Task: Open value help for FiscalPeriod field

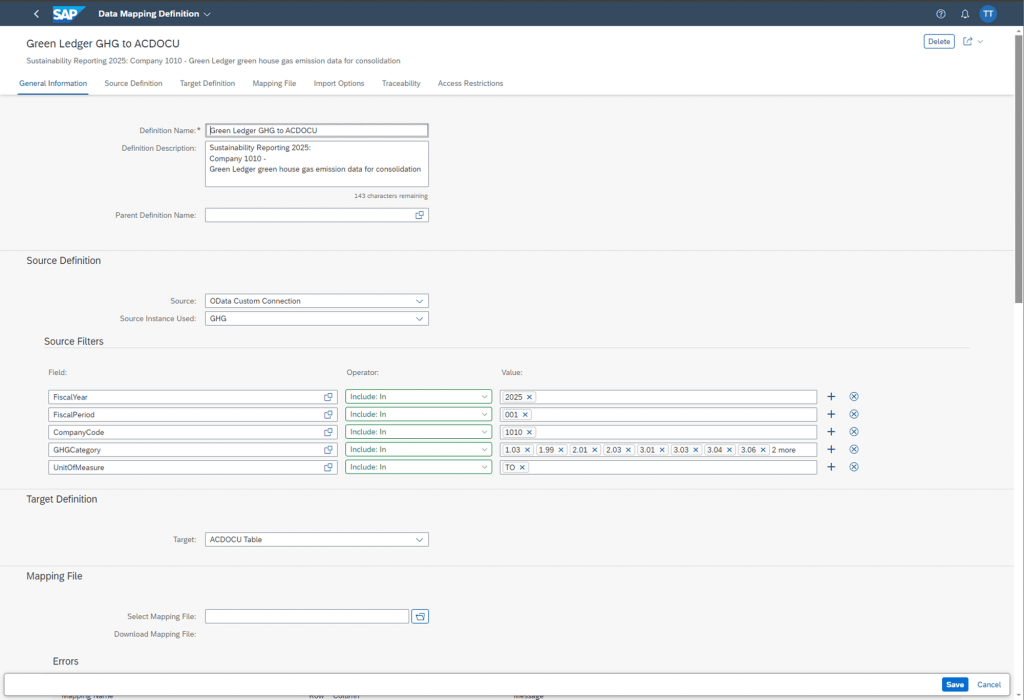Action: (328, 415)
